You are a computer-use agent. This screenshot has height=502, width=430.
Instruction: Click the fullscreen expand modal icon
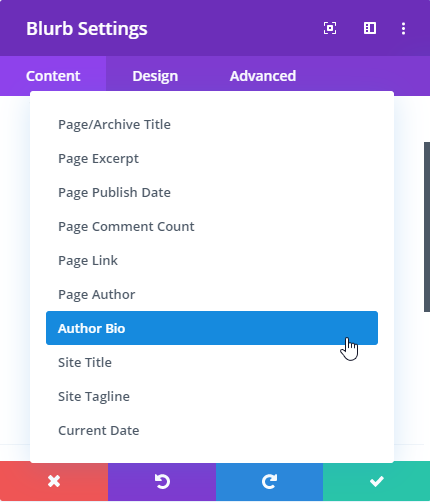(x=330, y=28)
